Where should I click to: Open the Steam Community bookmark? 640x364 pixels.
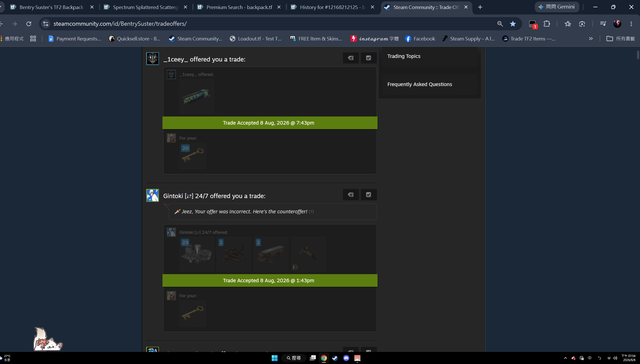click(x=195, y=39)
